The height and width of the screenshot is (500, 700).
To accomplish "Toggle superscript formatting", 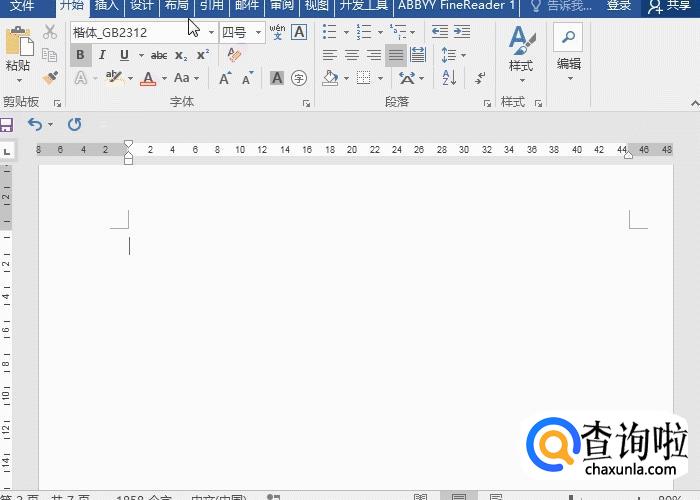I will point(203,54).
